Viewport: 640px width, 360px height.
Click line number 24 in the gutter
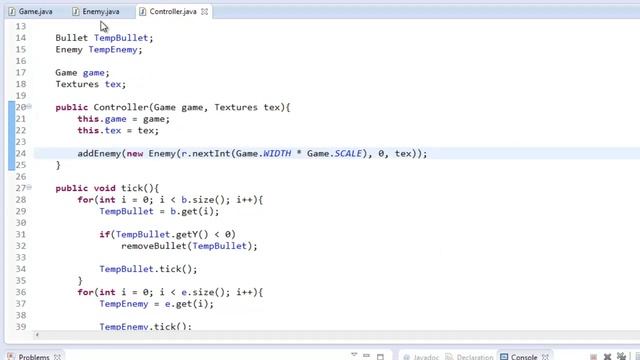(x=20, y=153)
